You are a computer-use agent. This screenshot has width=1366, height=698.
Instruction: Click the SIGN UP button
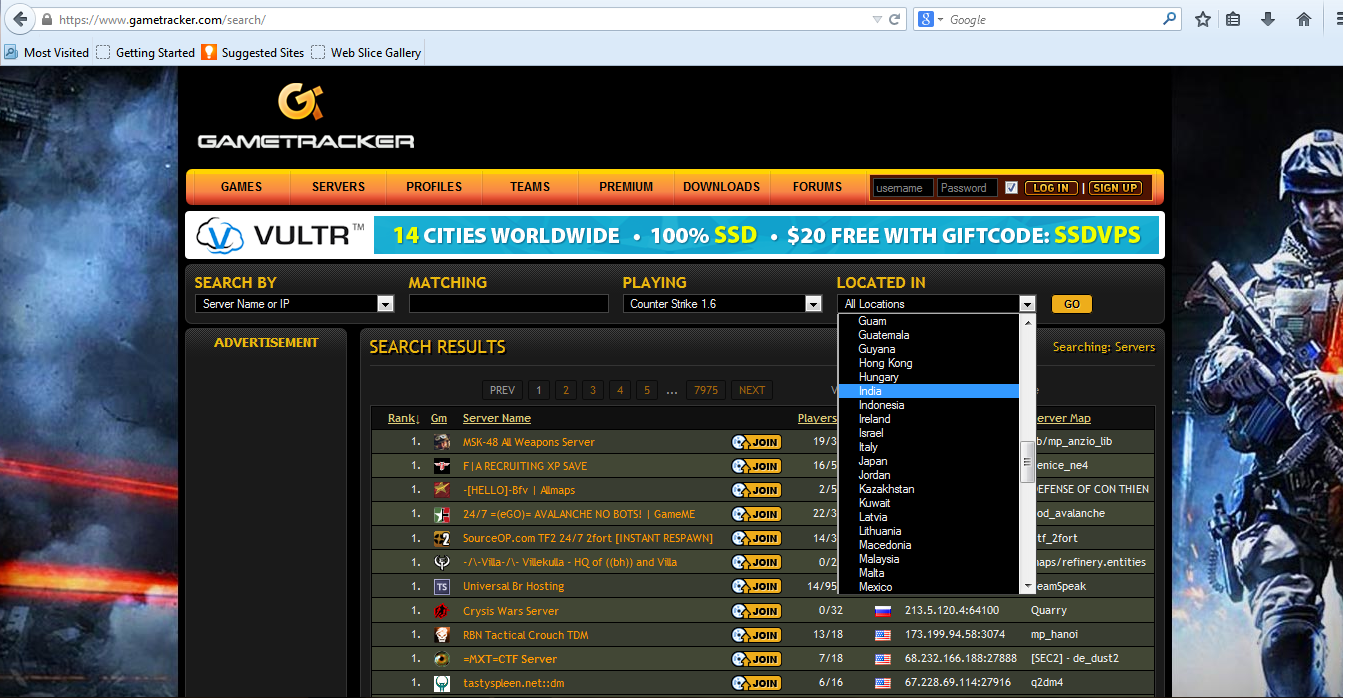(x=1115, y=188)
